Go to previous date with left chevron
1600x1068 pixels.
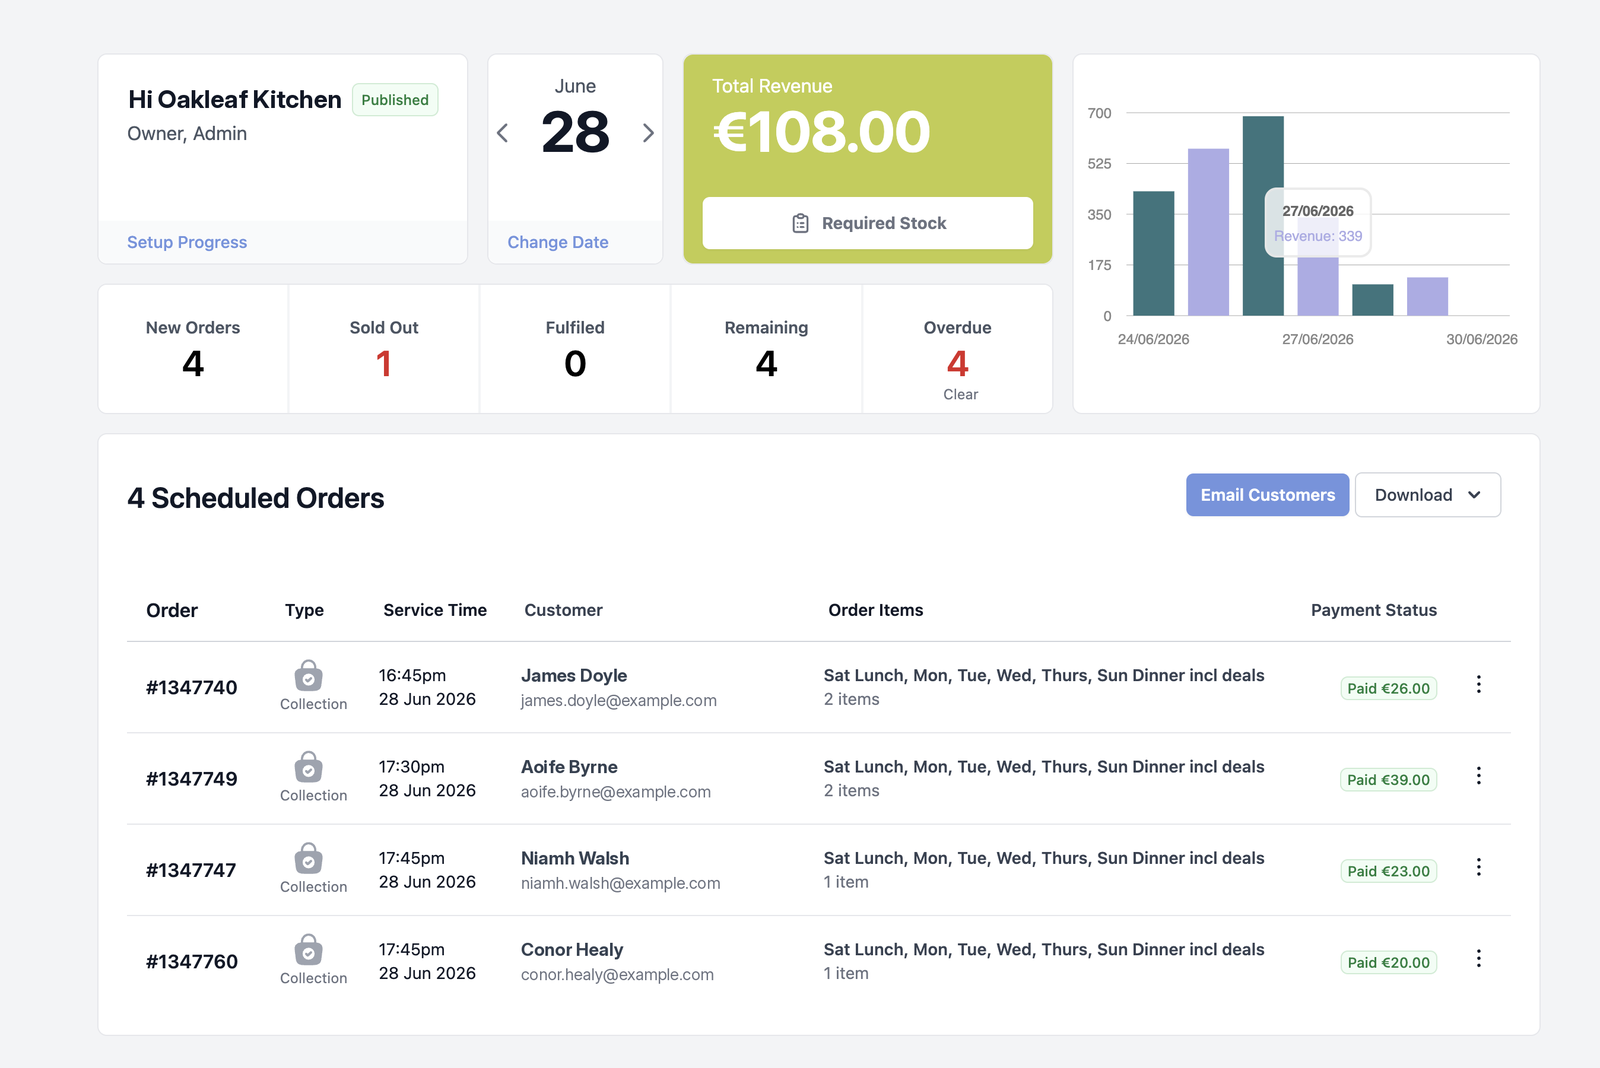click(502, 133)
